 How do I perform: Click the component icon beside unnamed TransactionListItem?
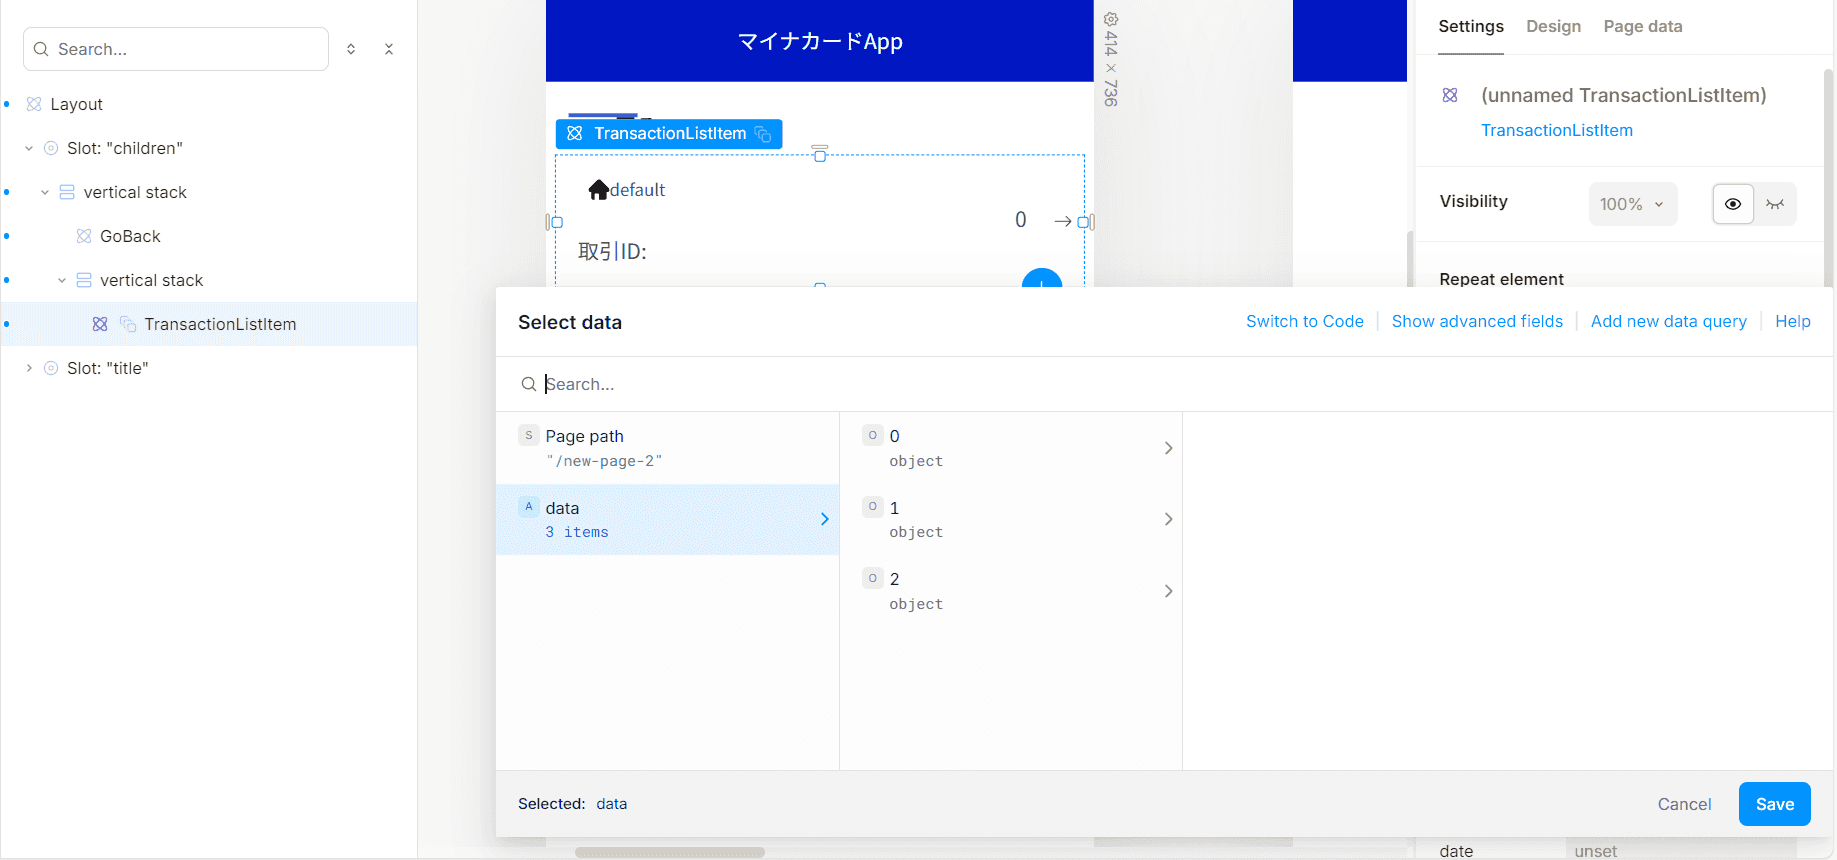coord(1450,95)
